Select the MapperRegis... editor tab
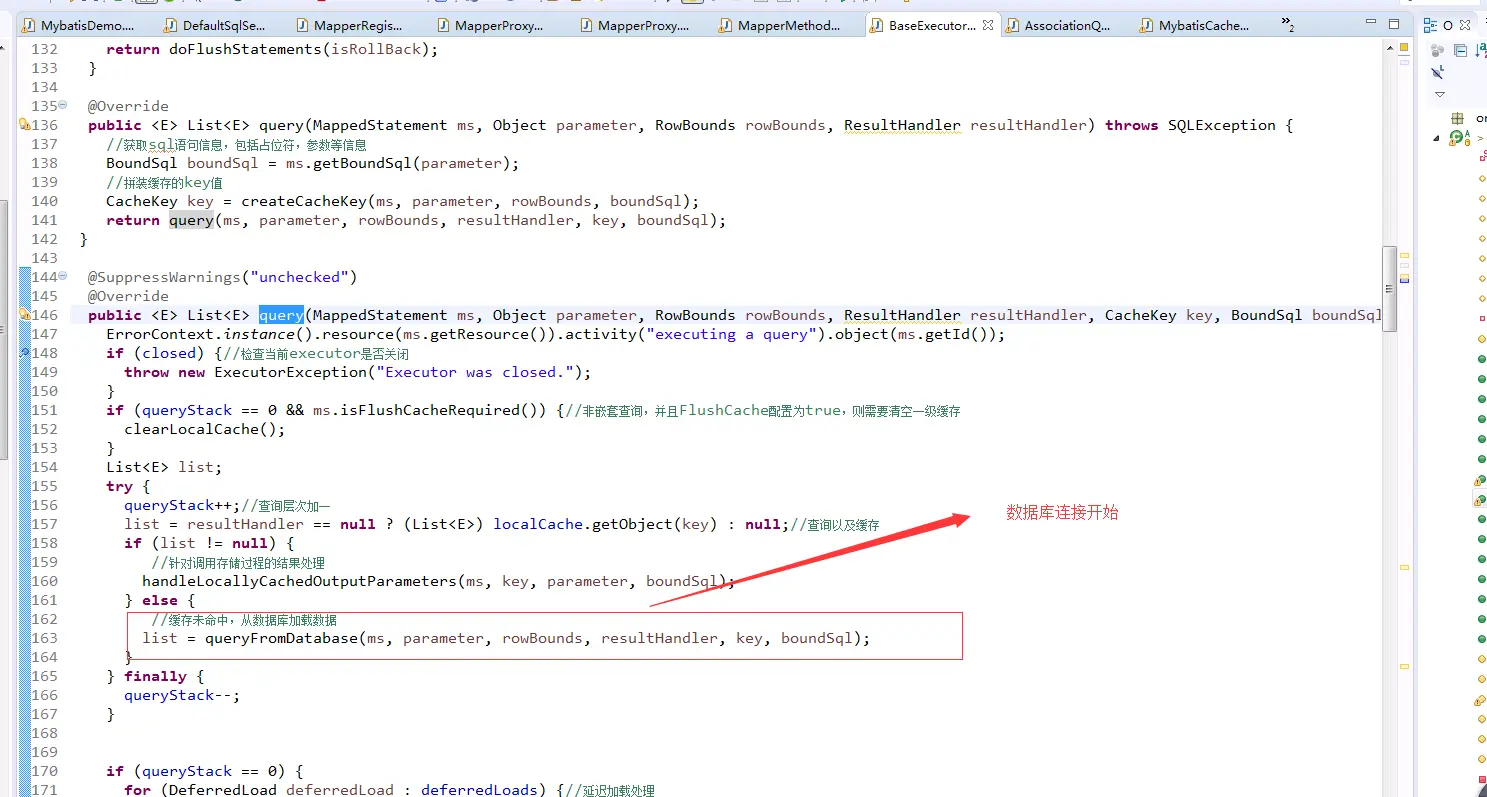Viewport: 1487px width, 797px height. (350, 25)
